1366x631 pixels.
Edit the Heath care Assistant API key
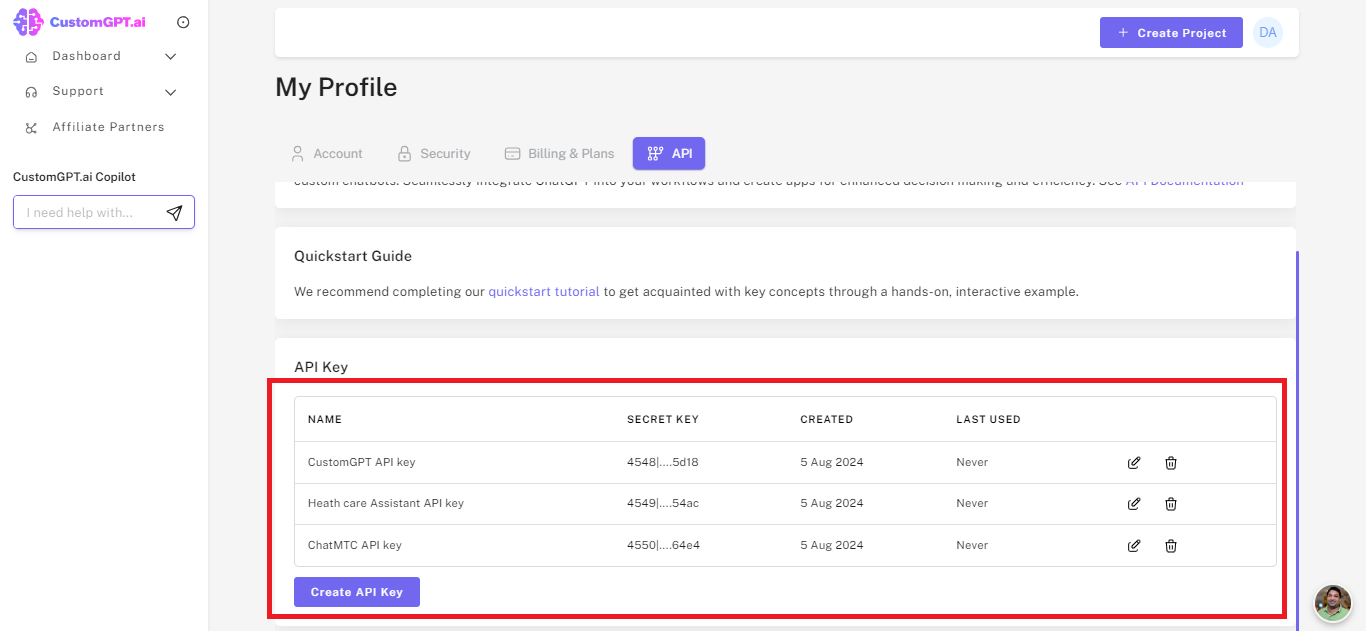[1133, 503]
